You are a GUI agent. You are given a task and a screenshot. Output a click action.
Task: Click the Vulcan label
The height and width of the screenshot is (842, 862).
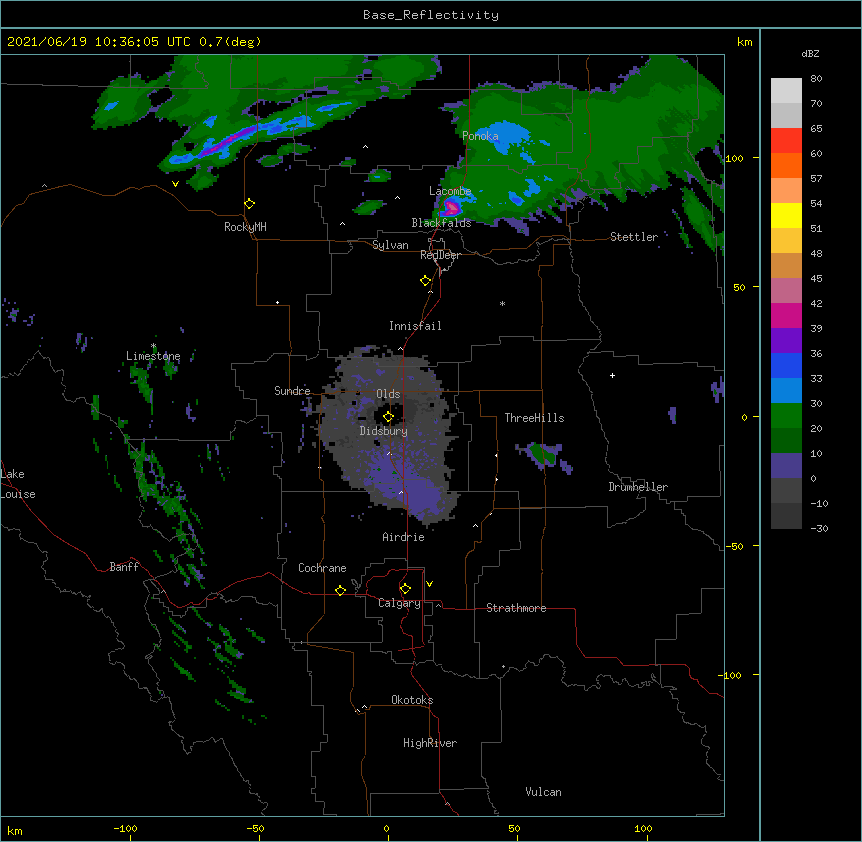(x=543, y=792)
